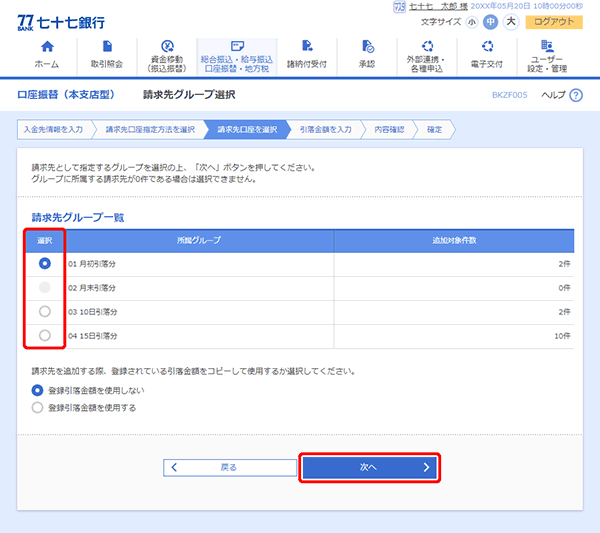The height and width of the screenshot is (533, 600).
Task: Open the 承認 approval icon
Action: (x=368, y=46)
